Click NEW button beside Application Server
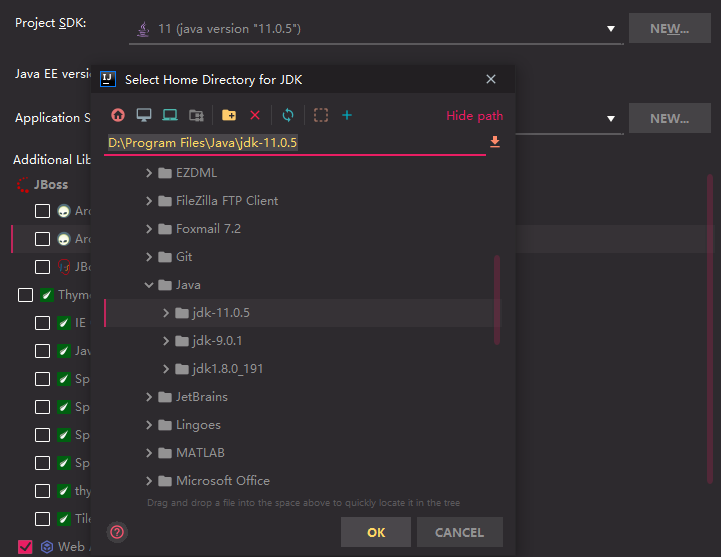Image resolution: width=721 pixels, height=557 pixels. pyautogui.click(x=670, y=118)
